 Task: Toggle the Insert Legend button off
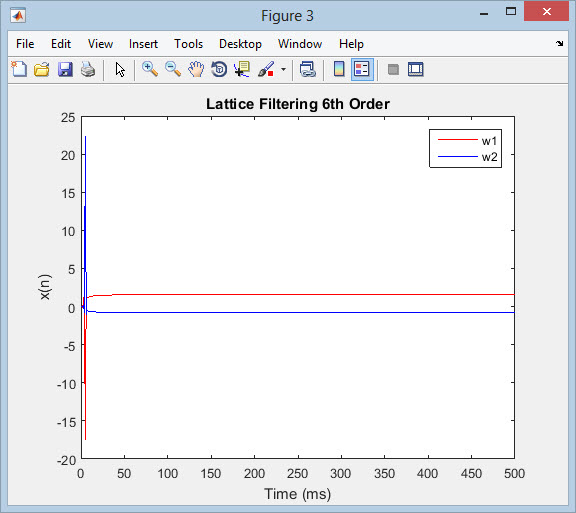[362, 69]
